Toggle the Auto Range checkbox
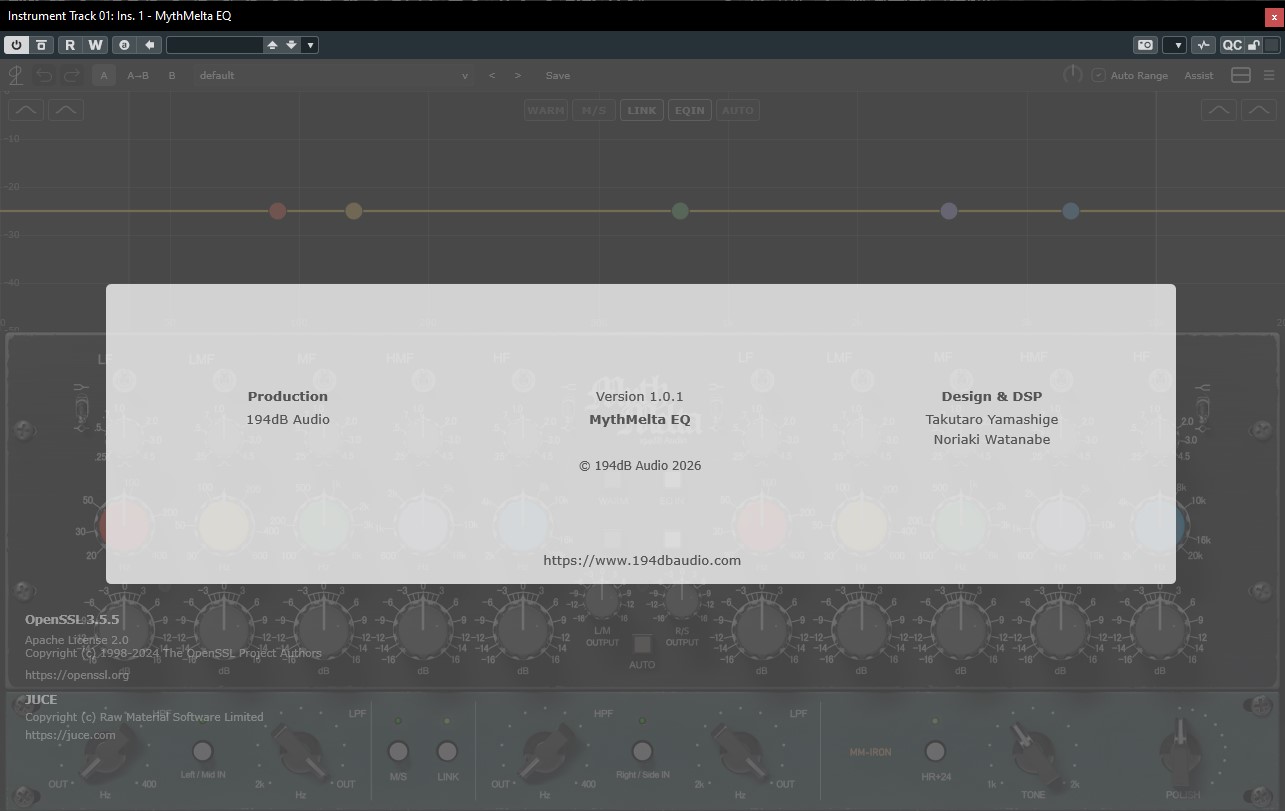This screenshot has height=811, width=1285. [1098, 75]
